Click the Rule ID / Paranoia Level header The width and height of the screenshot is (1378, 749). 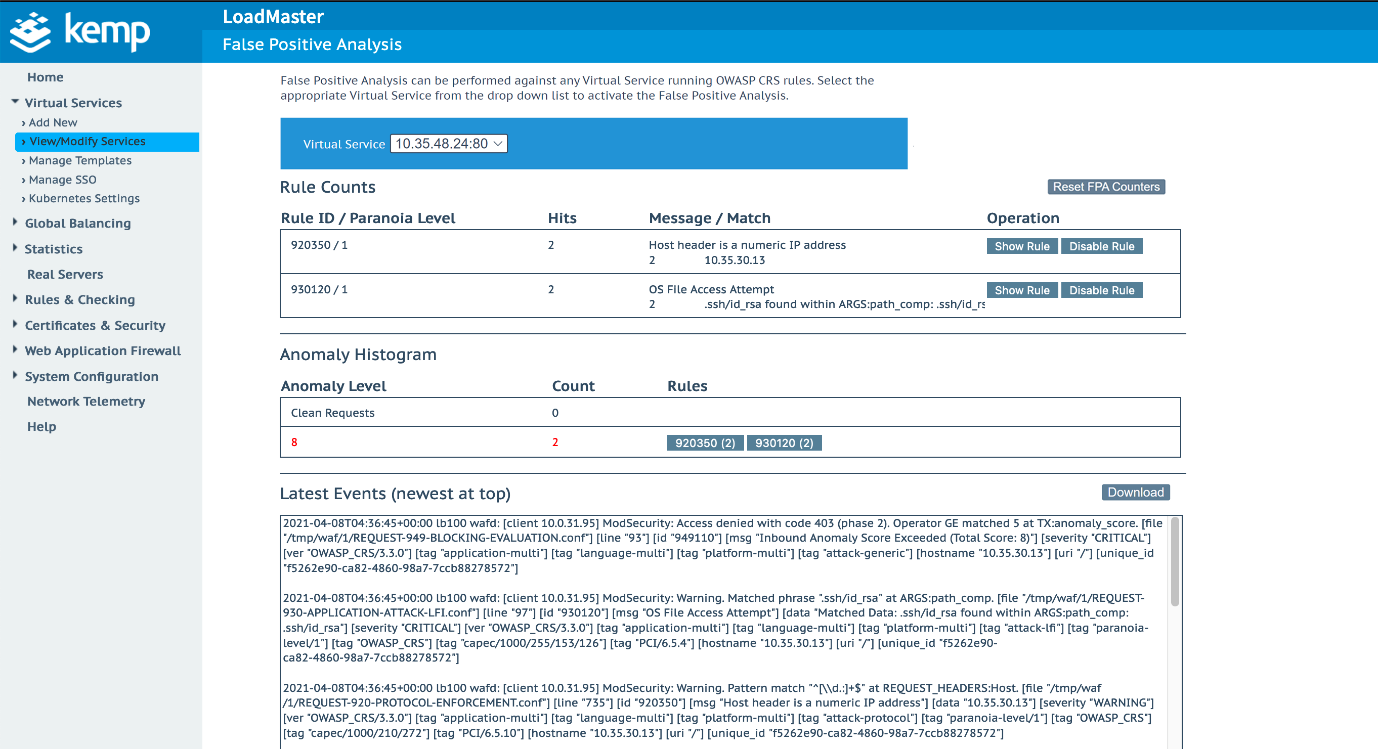tap(368, 218)
